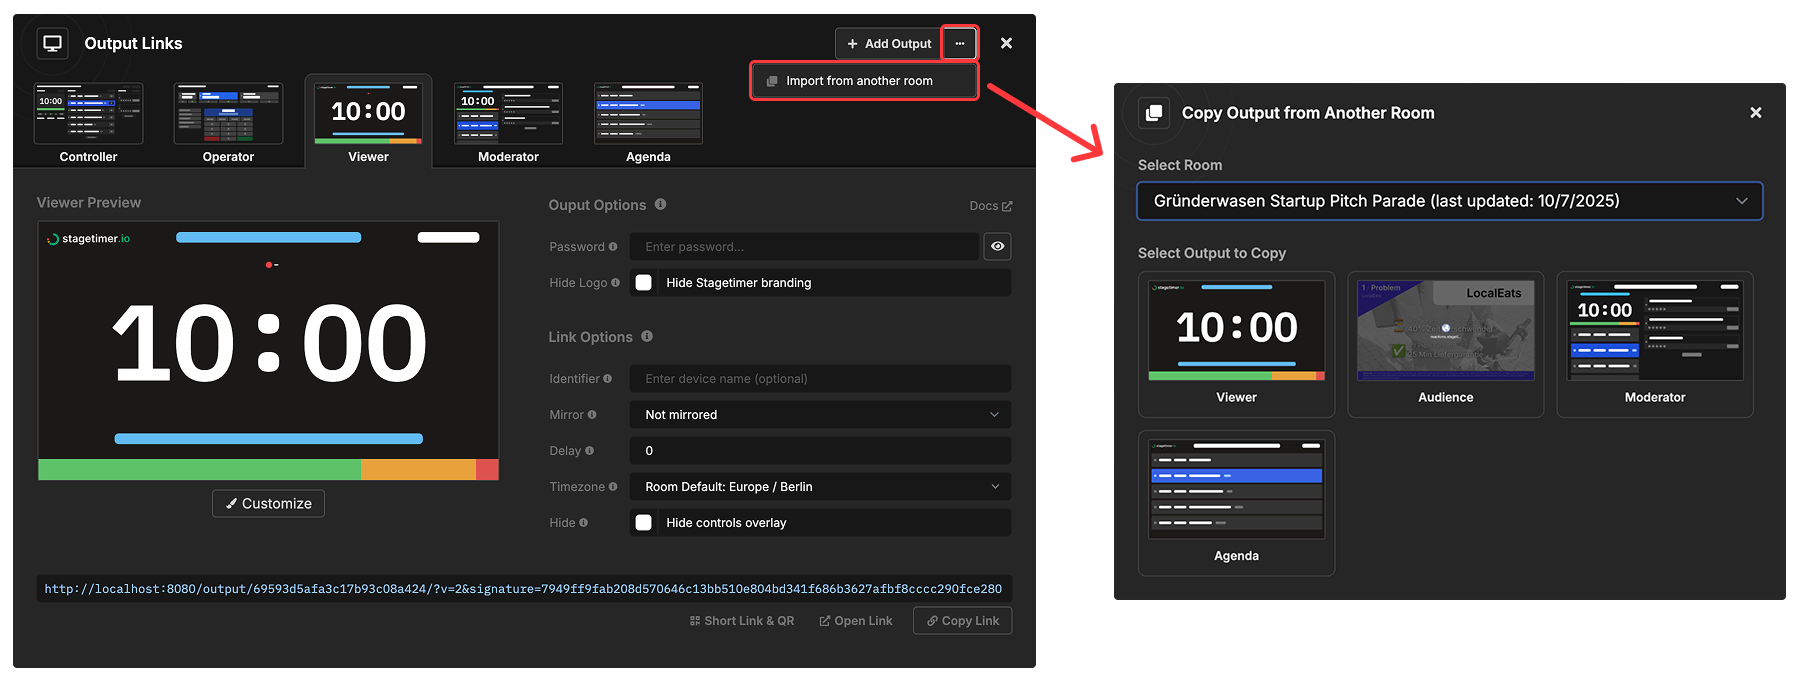Open the Docs external link
This screenshot has height=680, width=1800.
click(x=991, y=206)
